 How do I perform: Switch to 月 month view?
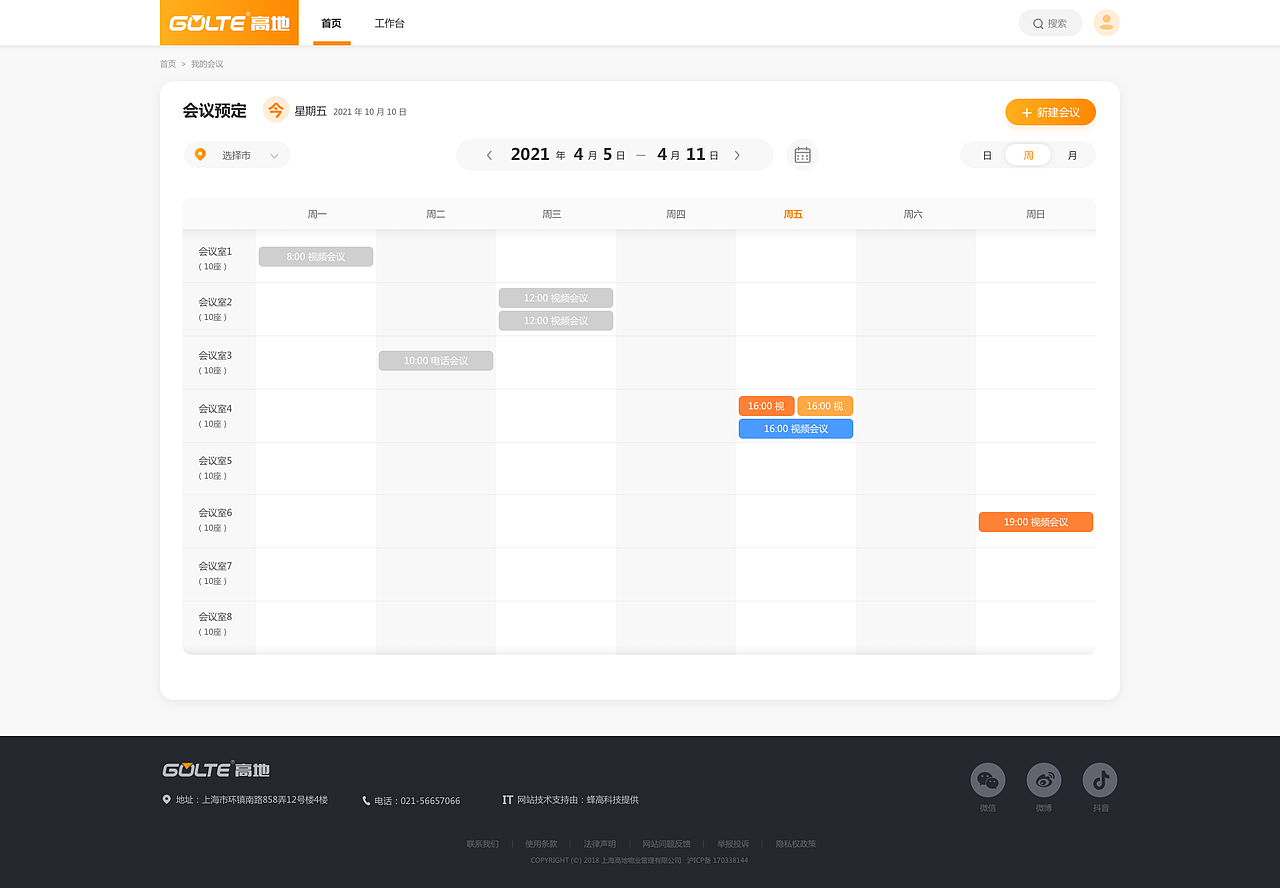coord(1072,155)
